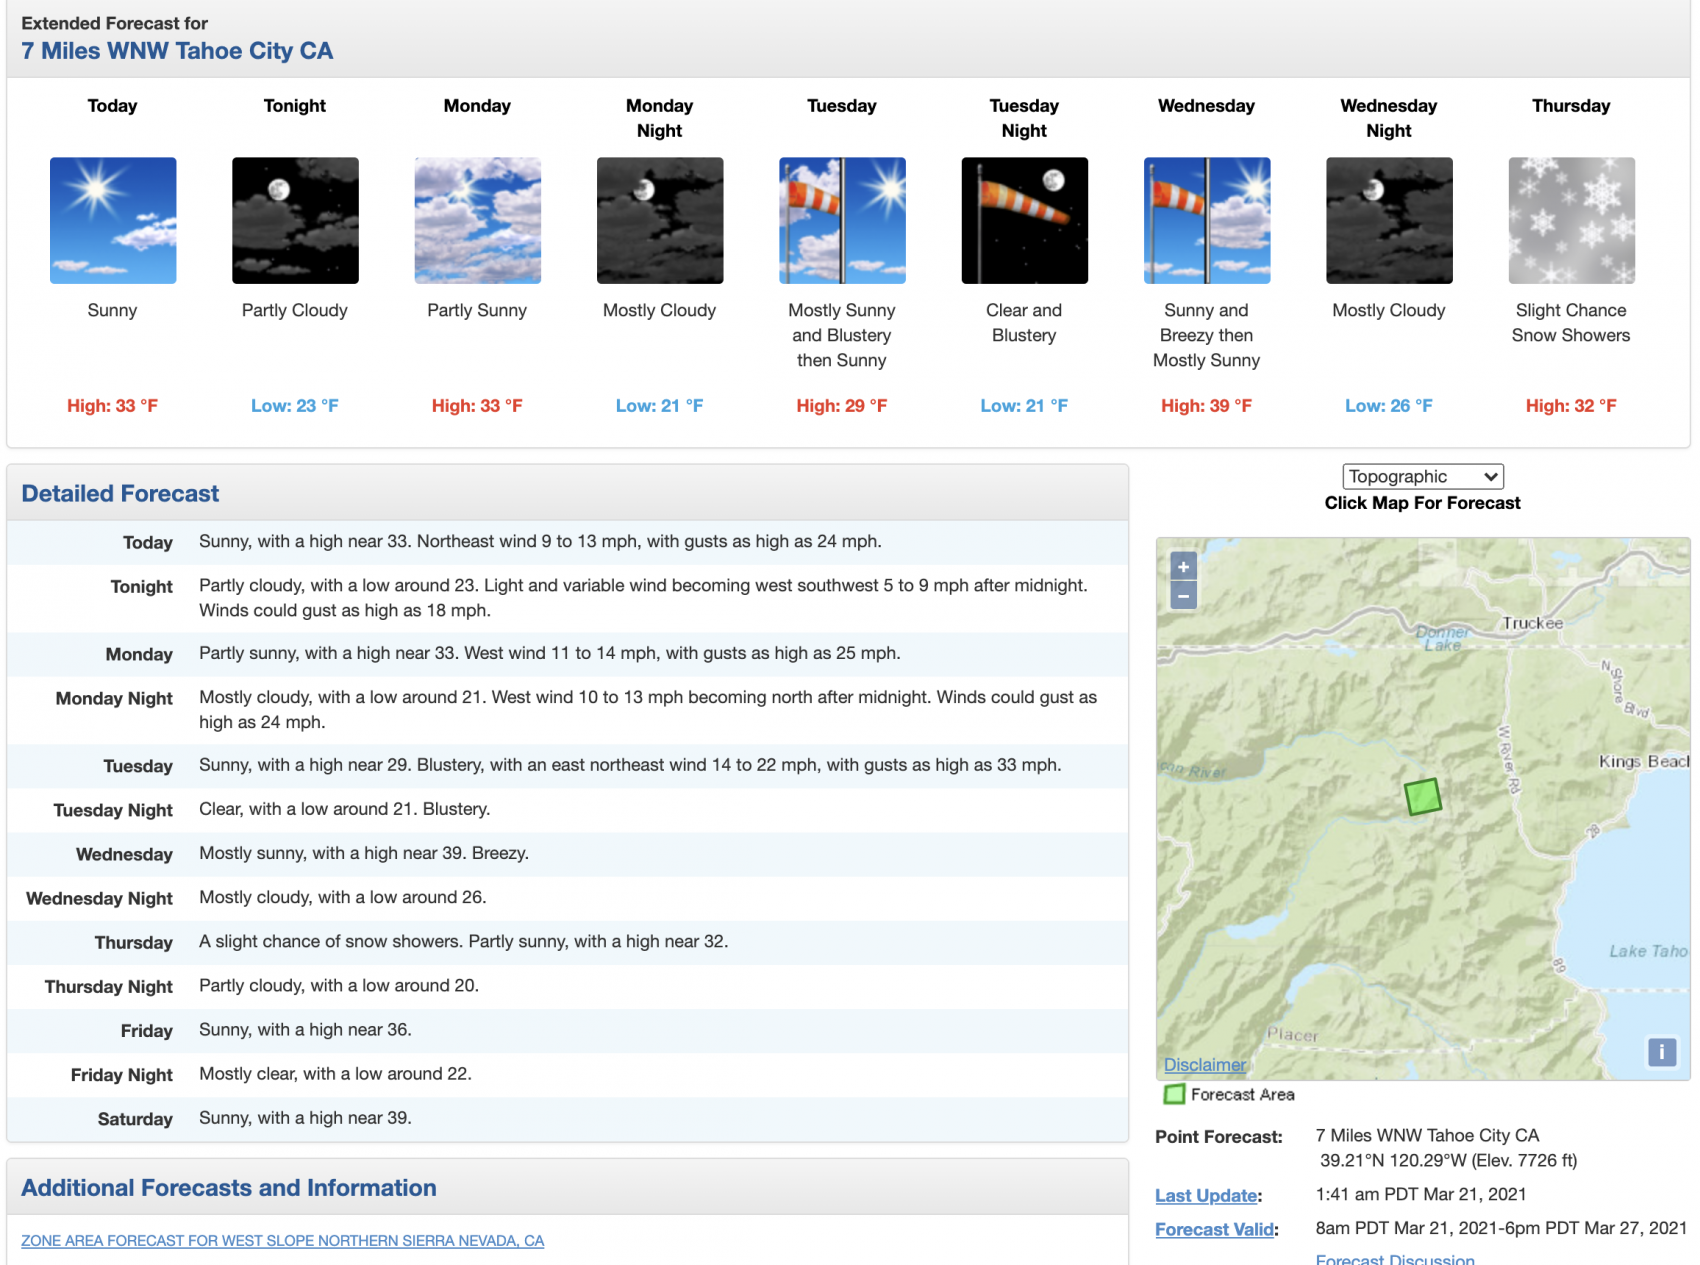
Task: Click the 7 Miles WNW Tahoe City CA heading
Action: pyautogui.click(x=177, y=51)
